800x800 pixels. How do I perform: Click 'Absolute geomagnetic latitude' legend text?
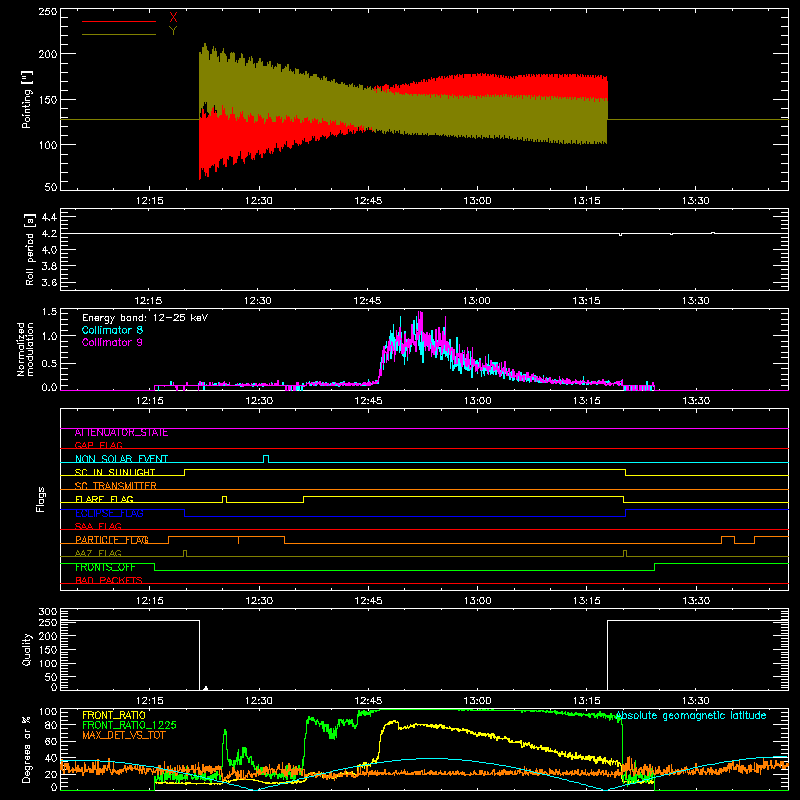(691, 715)
